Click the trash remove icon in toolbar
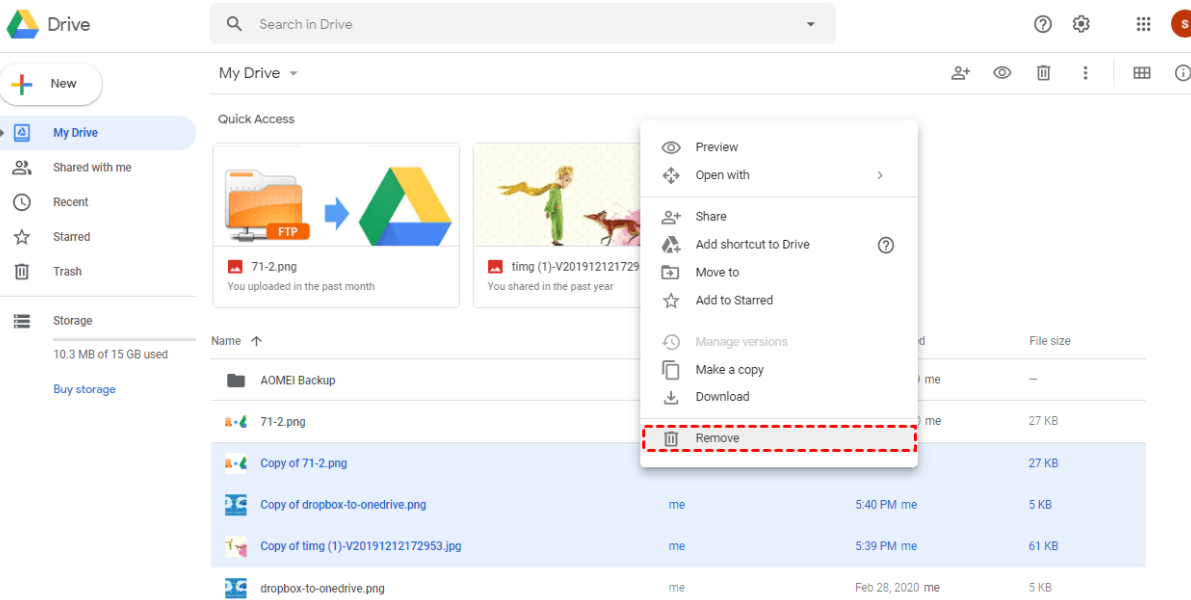1191x600 pixels. coord(1043,73)
